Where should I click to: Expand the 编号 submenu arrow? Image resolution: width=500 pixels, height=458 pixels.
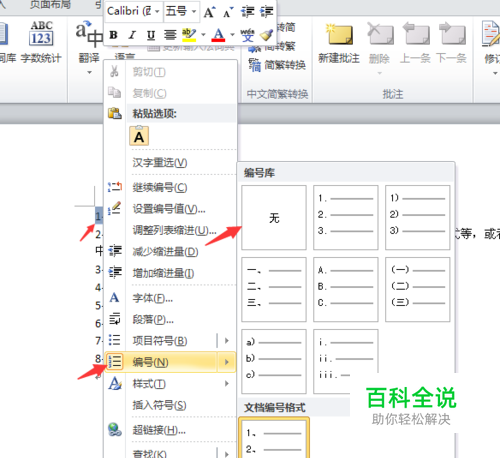[x=227, y=362]
